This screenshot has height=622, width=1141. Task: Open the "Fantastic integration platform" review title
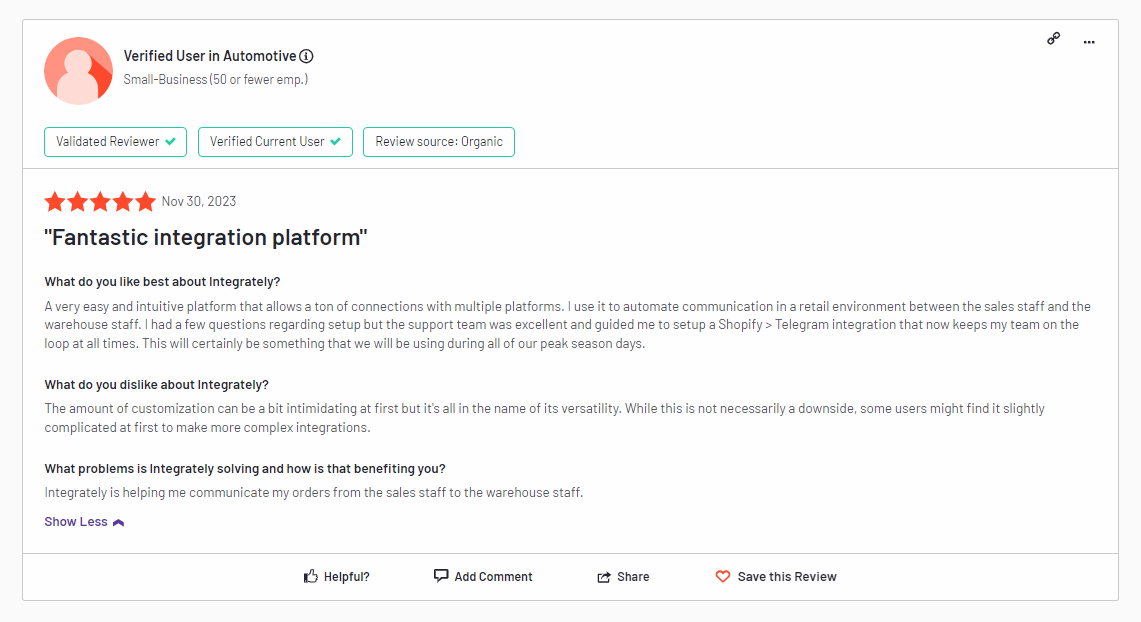(206, 237)
